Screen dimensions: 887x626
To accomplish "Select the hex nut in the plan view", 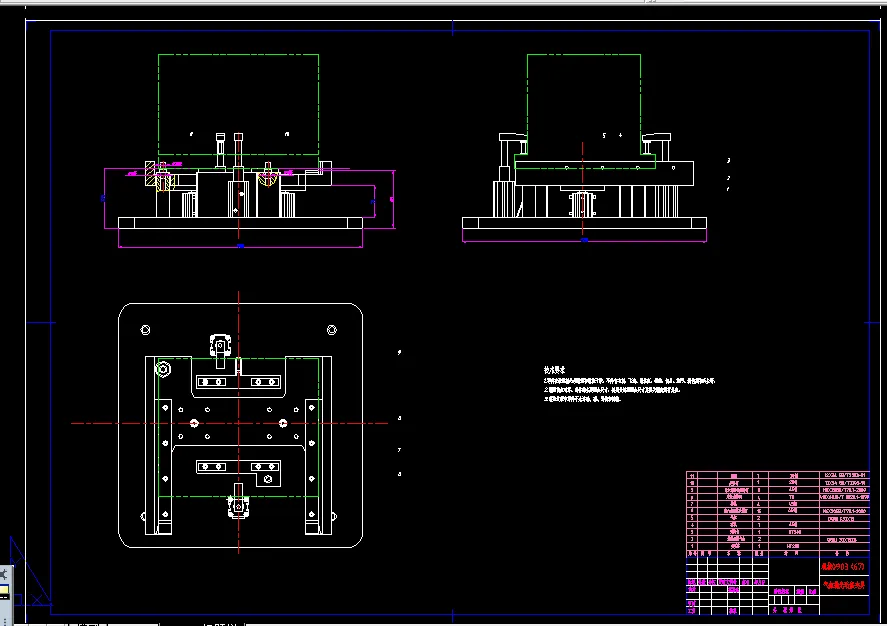I will pos(163,369).
